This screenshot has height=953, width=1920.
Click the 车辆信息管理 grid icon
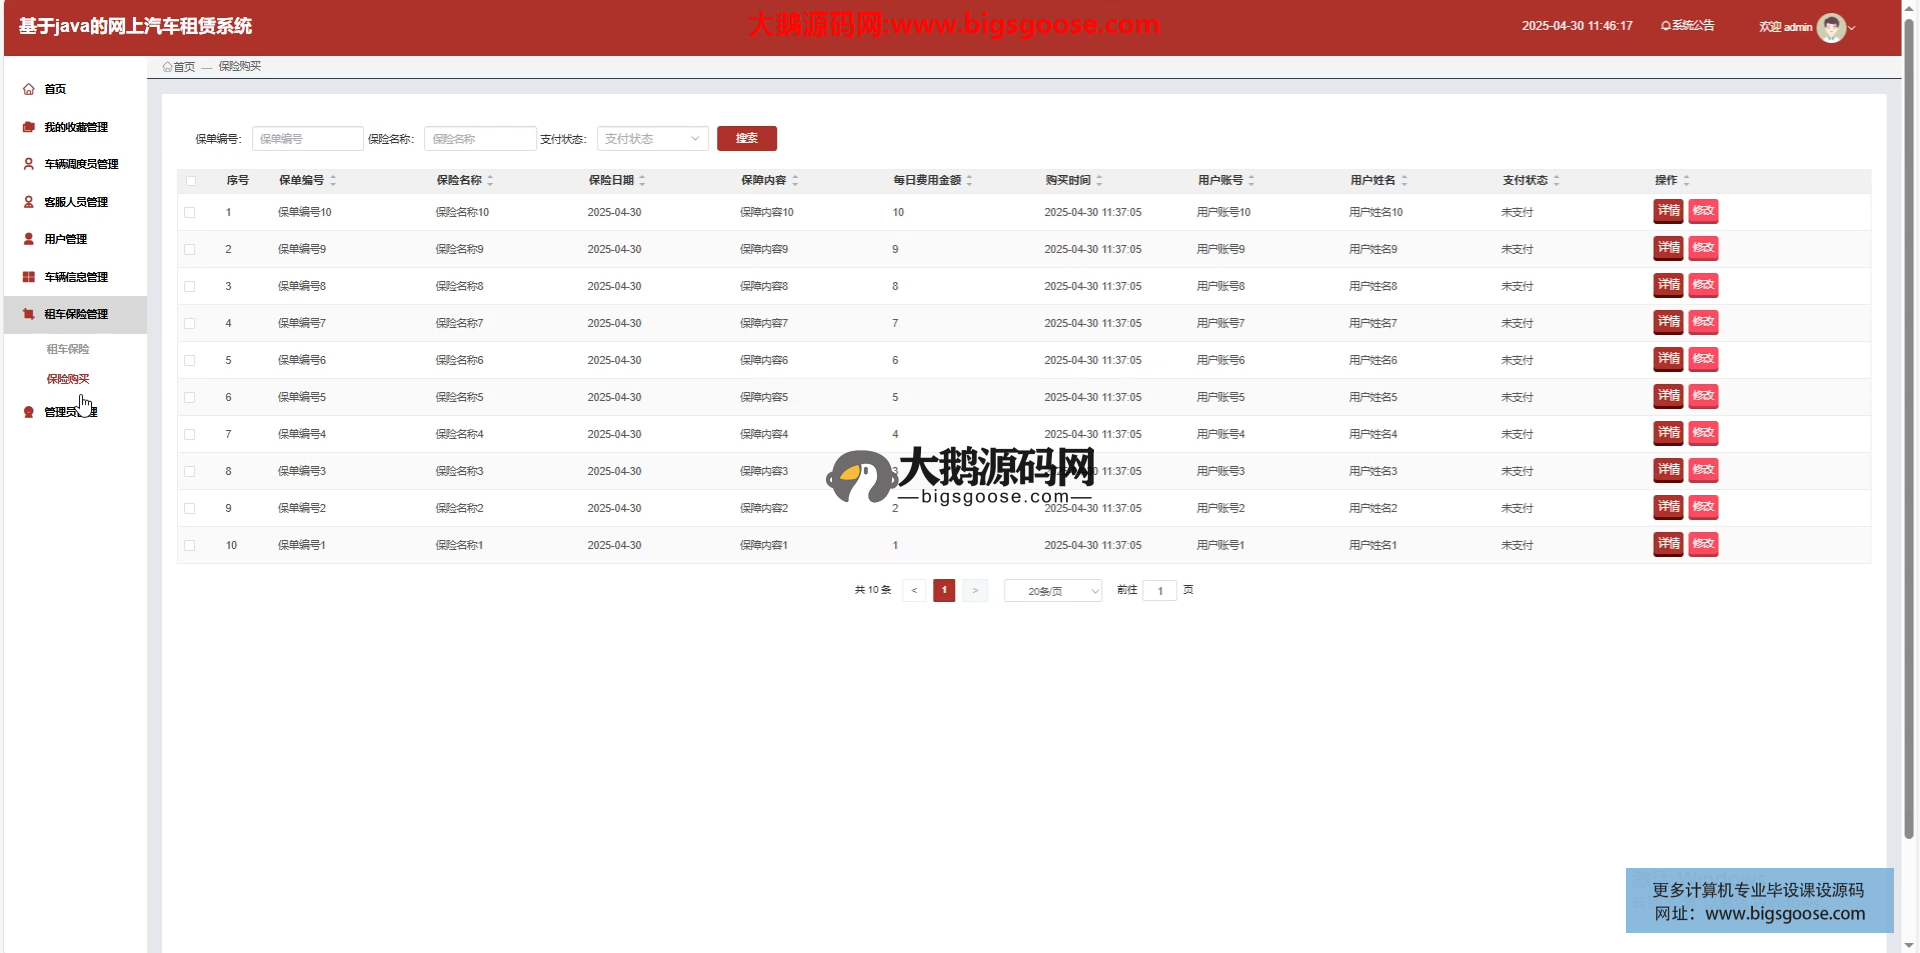[29, 277]
